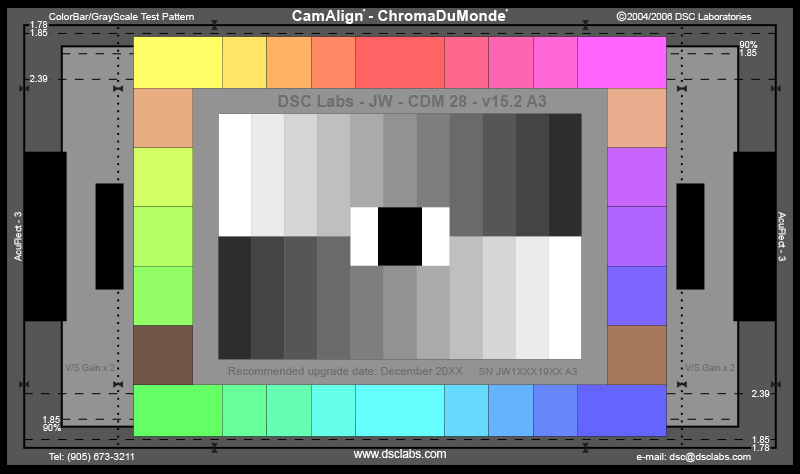
Task: Select the green swatch above dark brown swatch
Action: pos(163,296)
